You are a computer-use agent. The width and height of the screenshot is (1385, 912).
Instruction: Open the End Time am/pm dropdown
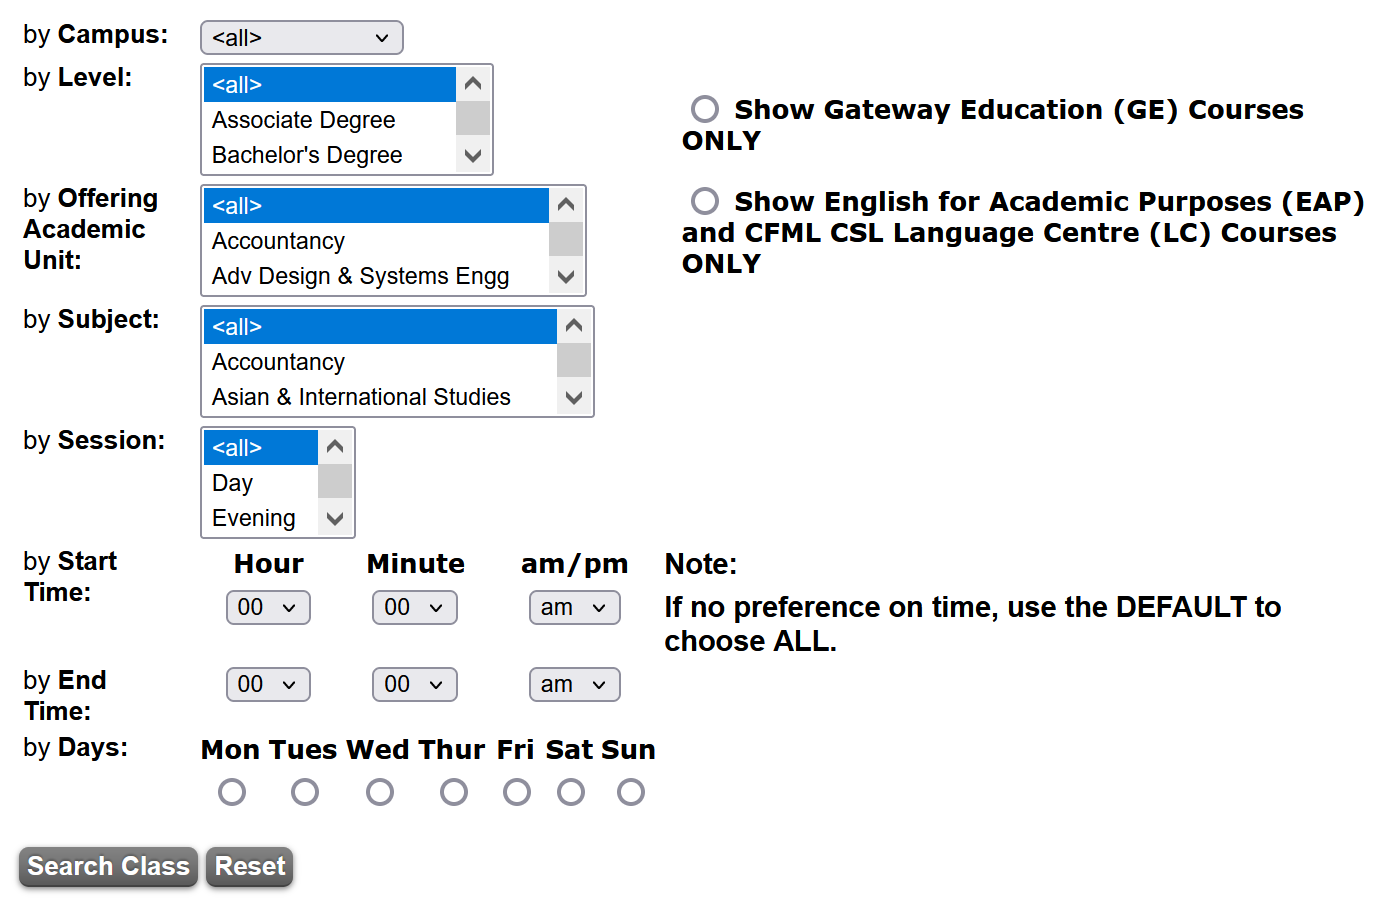point(574,684)
